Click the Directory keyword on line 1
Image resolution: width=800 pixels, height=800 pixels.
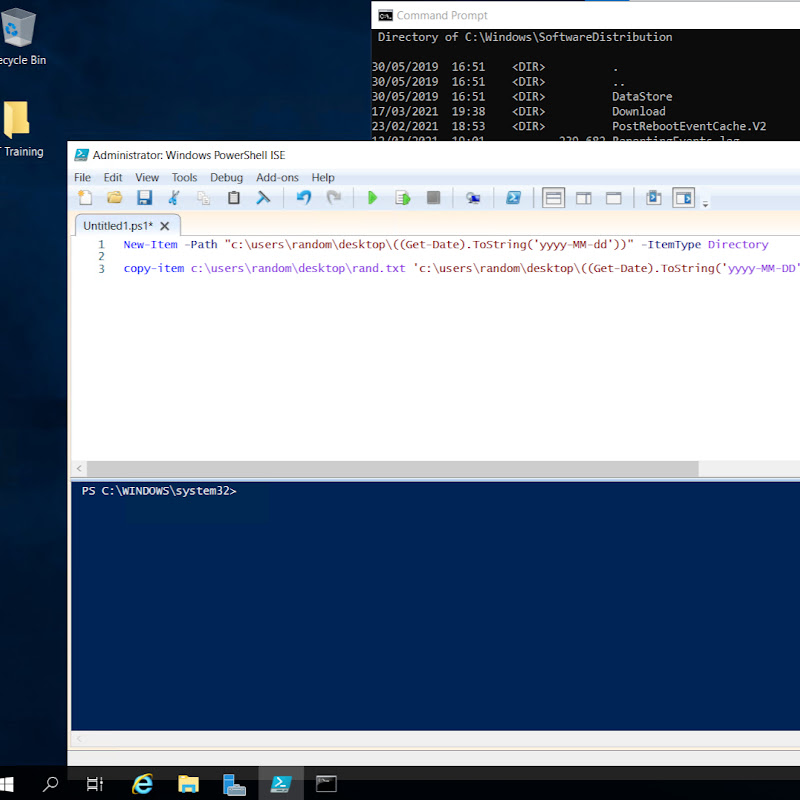click(x=738, y=244)
